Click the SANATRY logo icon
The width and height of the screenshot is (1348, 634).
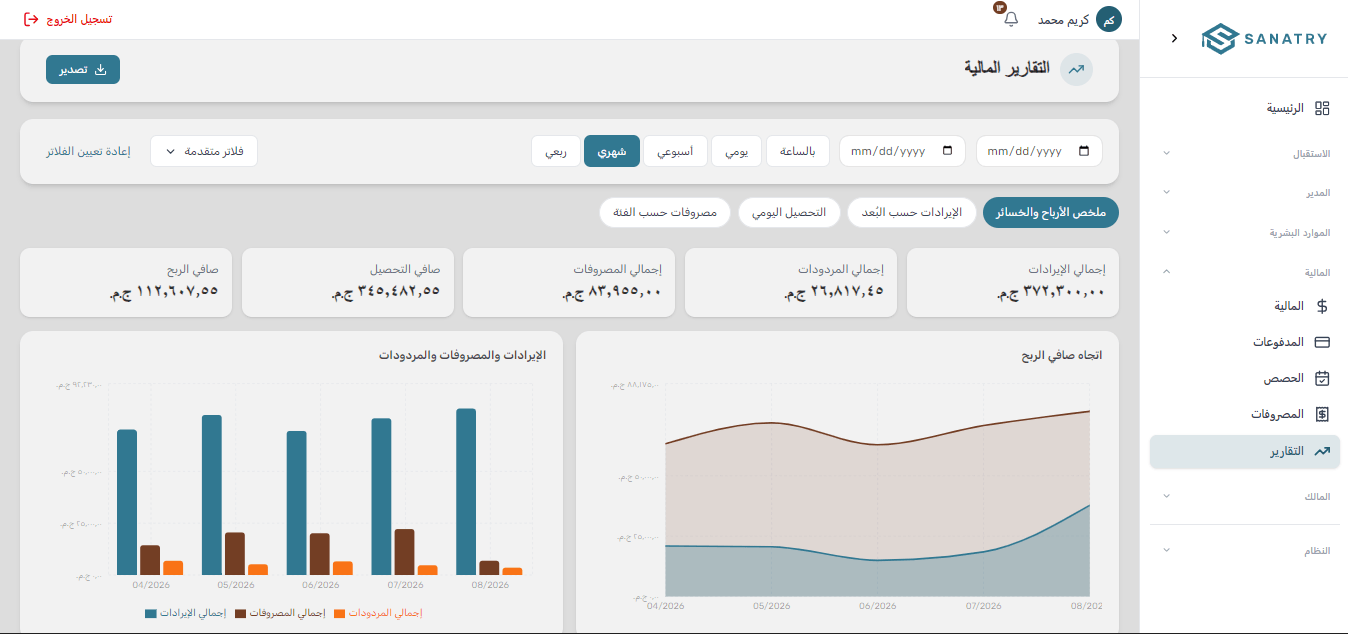(1220, 38)
